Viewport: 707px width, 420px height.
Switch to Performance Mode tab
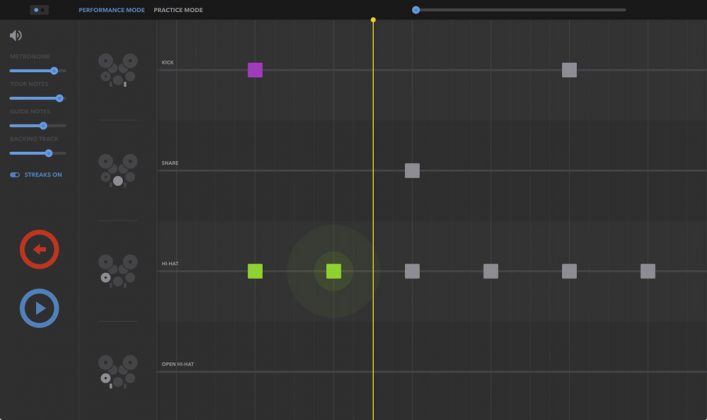pos(112,10)
